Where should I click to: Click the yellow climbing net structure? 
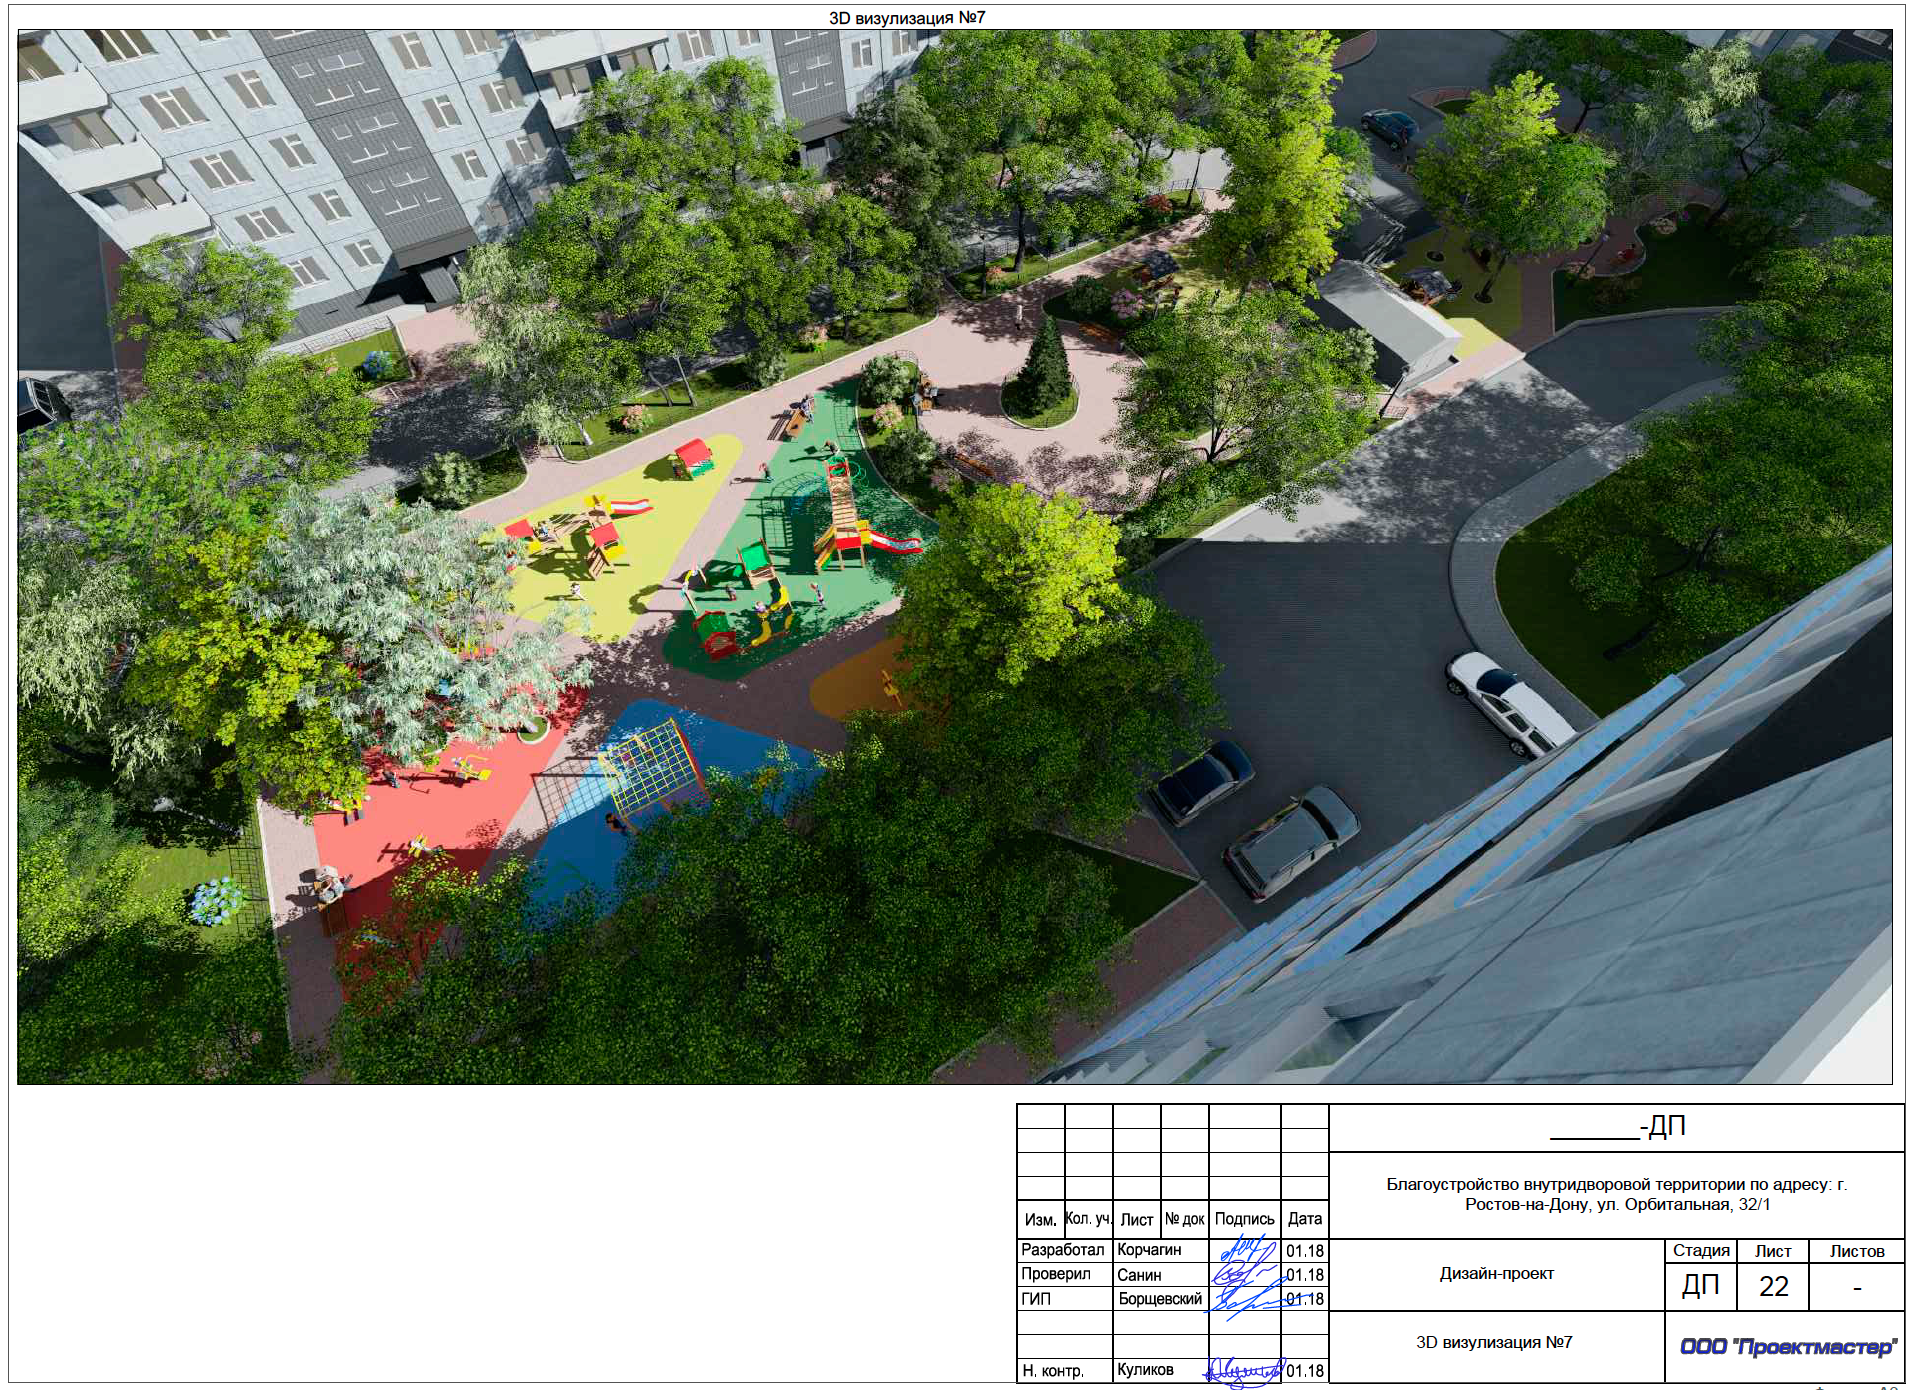coord(651,769)
